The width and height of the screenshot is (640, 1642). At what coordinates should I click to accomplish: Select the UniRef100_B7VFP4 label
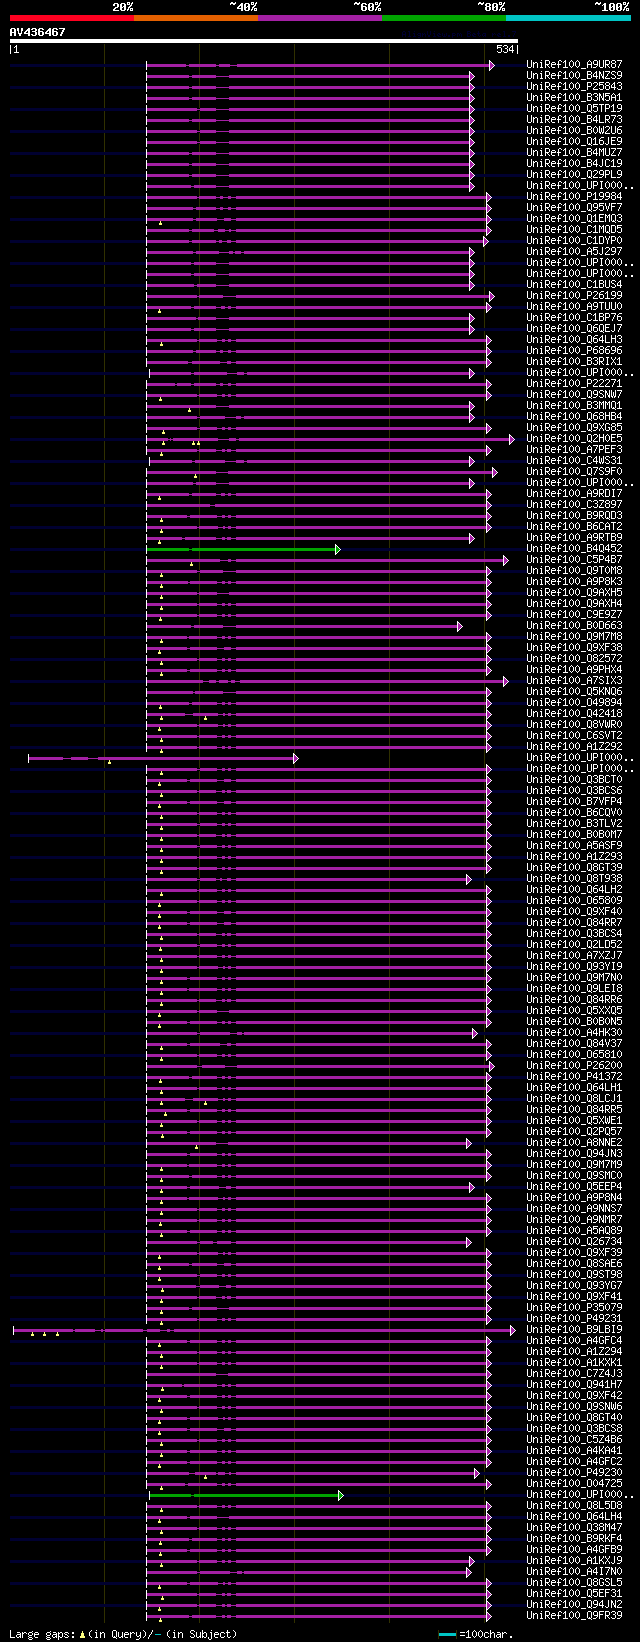pyautogui.click(x=574, y=802)
